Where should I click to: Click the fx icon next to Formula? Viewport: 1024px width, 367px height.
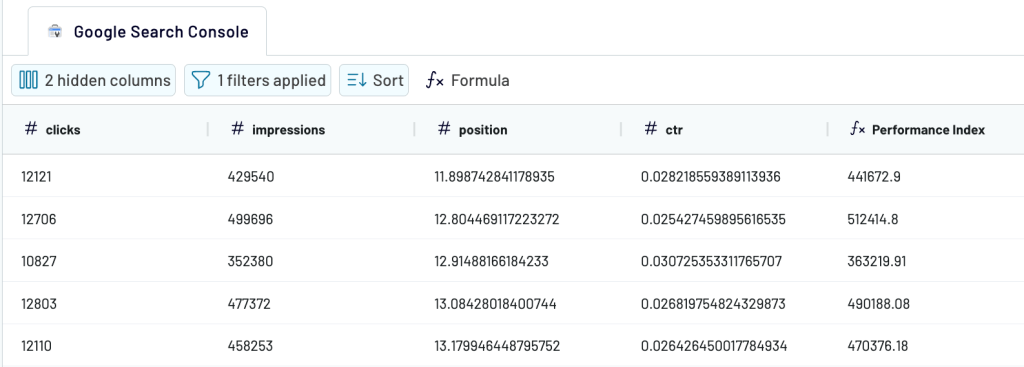point(435,80)
